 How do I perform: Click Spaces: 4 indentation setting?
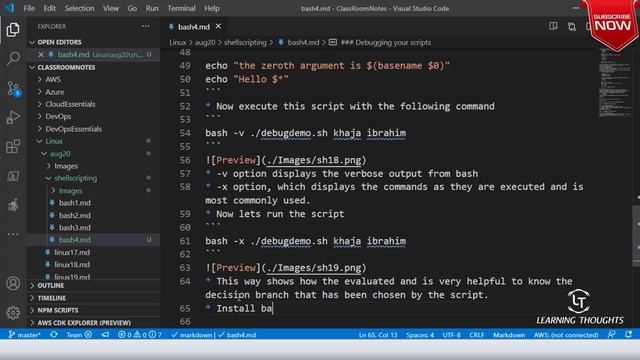point(420,335)
